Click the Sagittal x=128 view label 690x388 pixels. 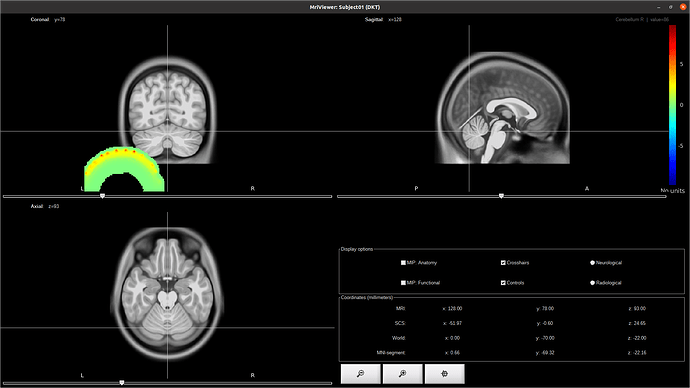[383, 19]
